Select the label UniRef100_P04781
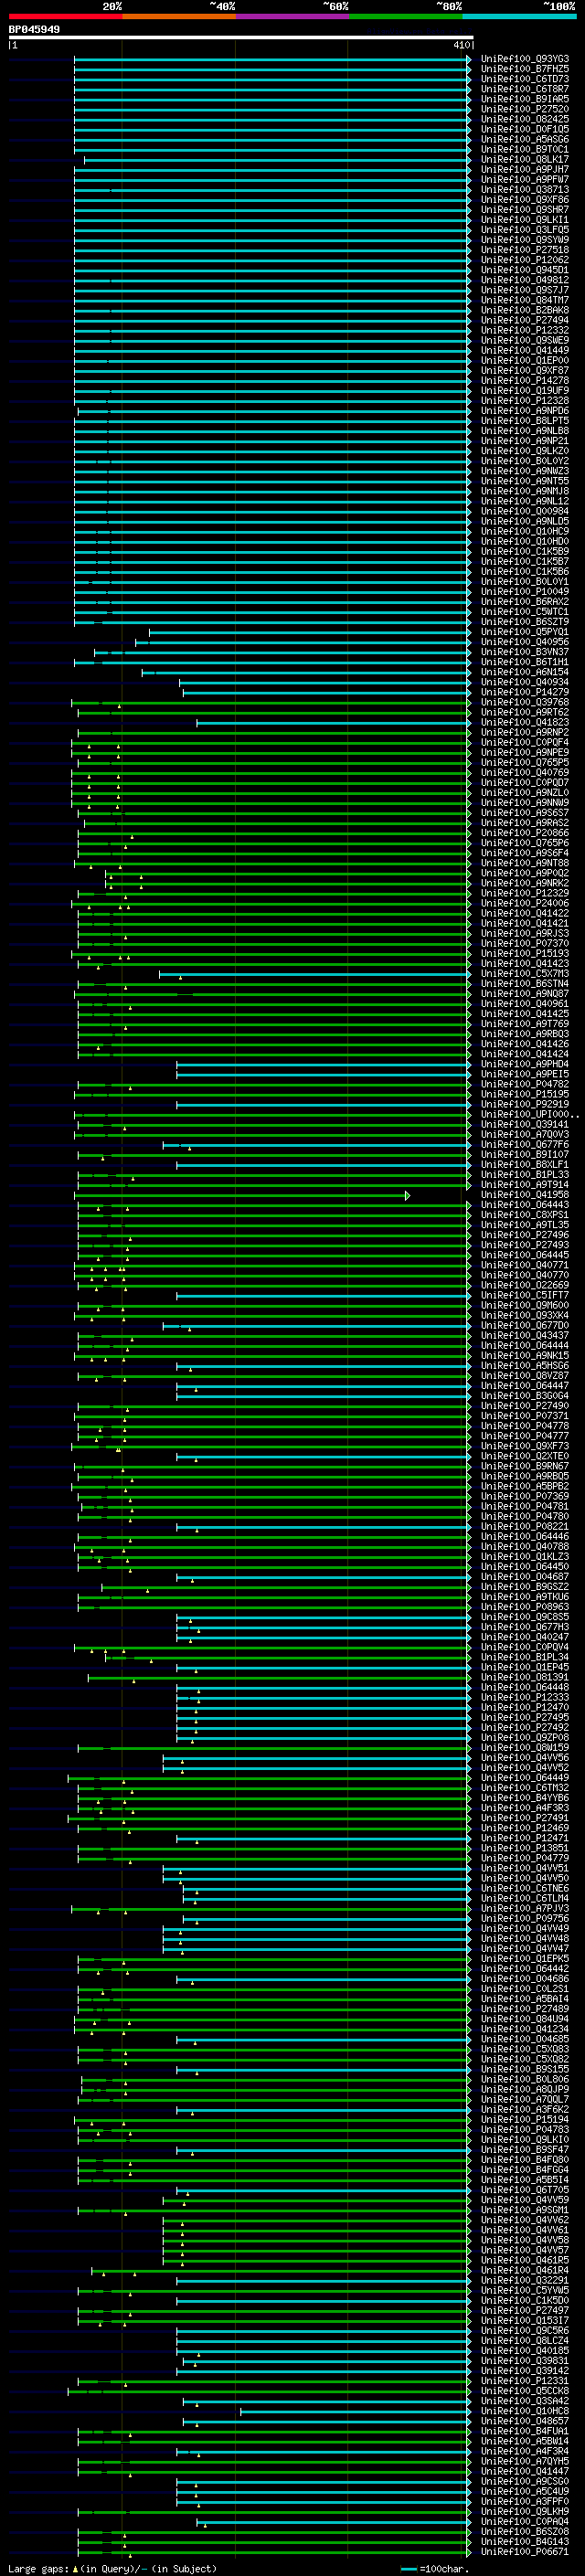This screenshot has height=2576, width=585. [525, 1506]
